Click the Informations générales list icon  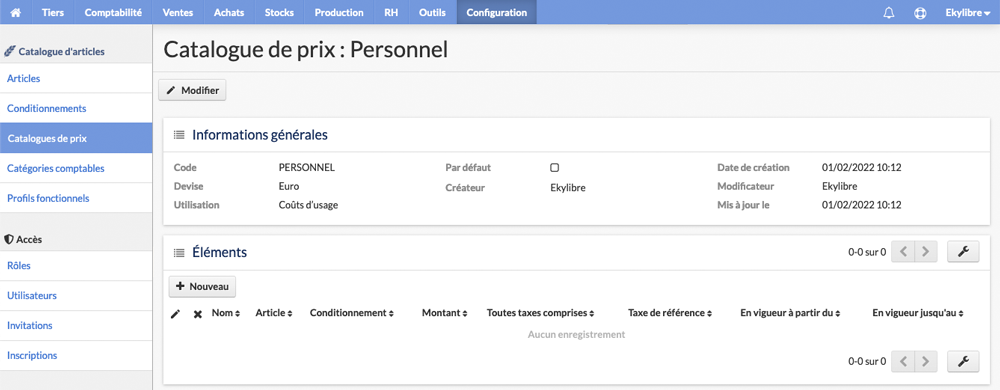[x=179, y=136]
